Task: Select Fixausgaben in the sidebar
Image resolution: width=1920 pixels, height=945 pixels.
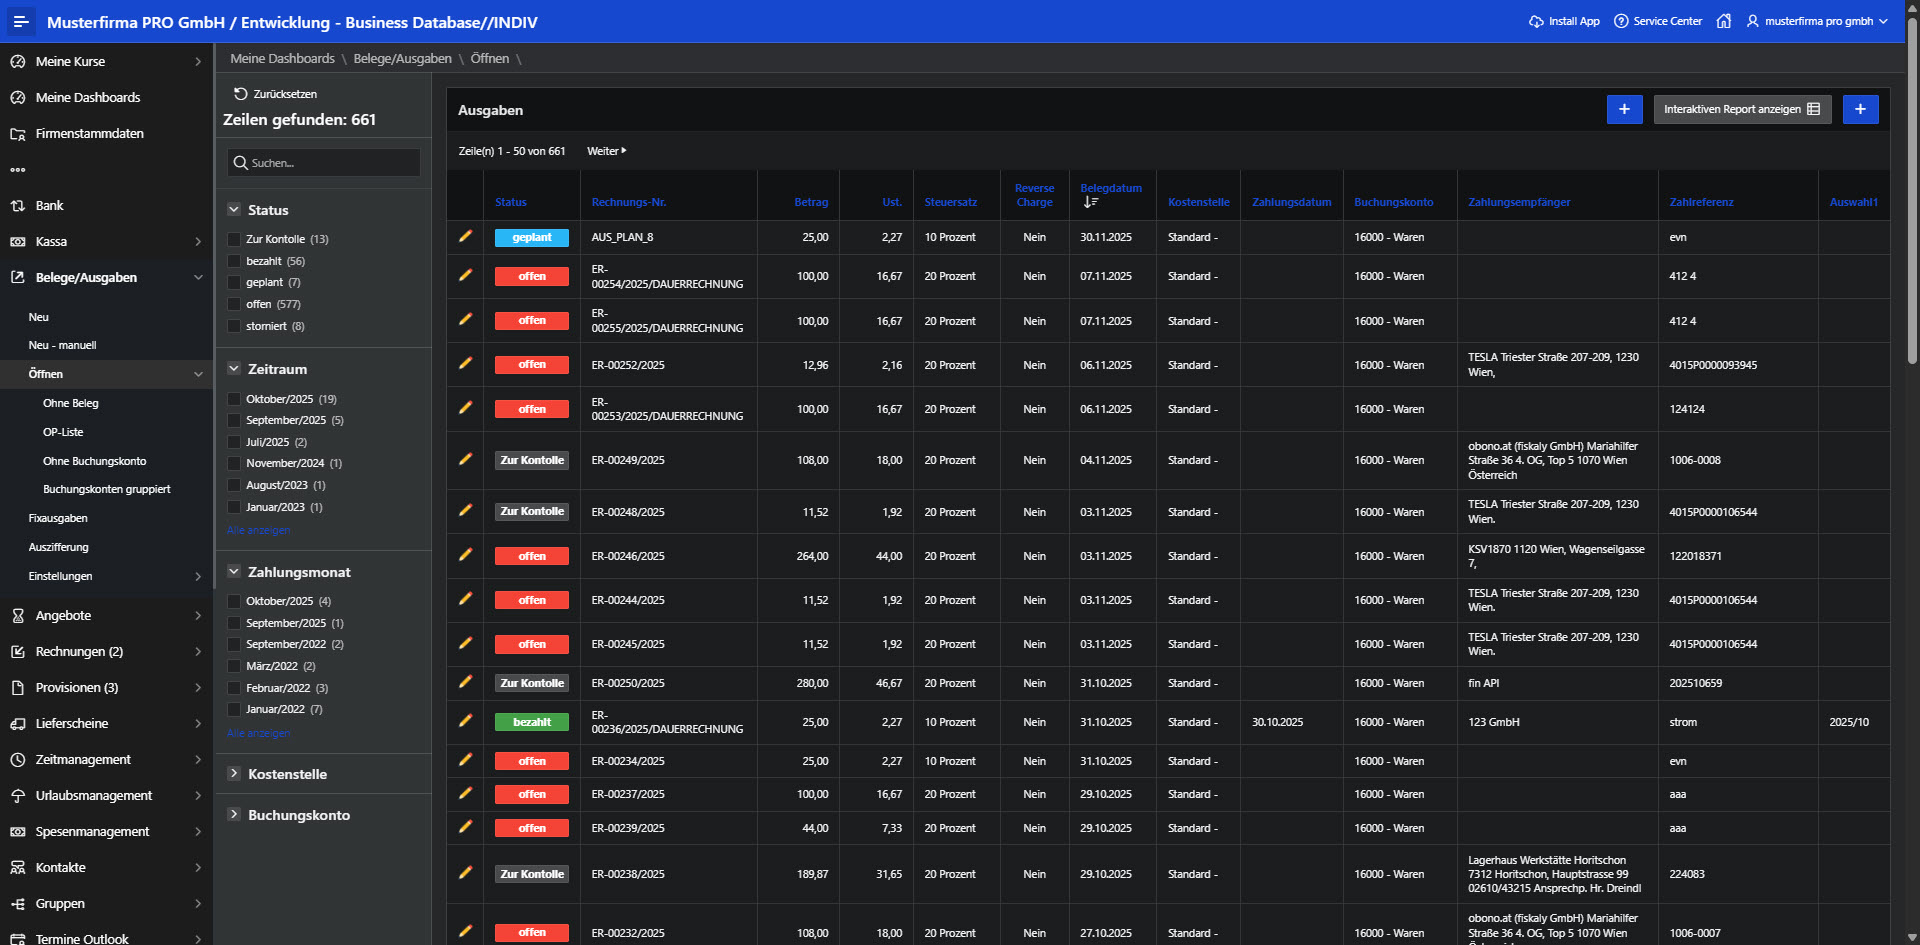Action: pos(58,518)
